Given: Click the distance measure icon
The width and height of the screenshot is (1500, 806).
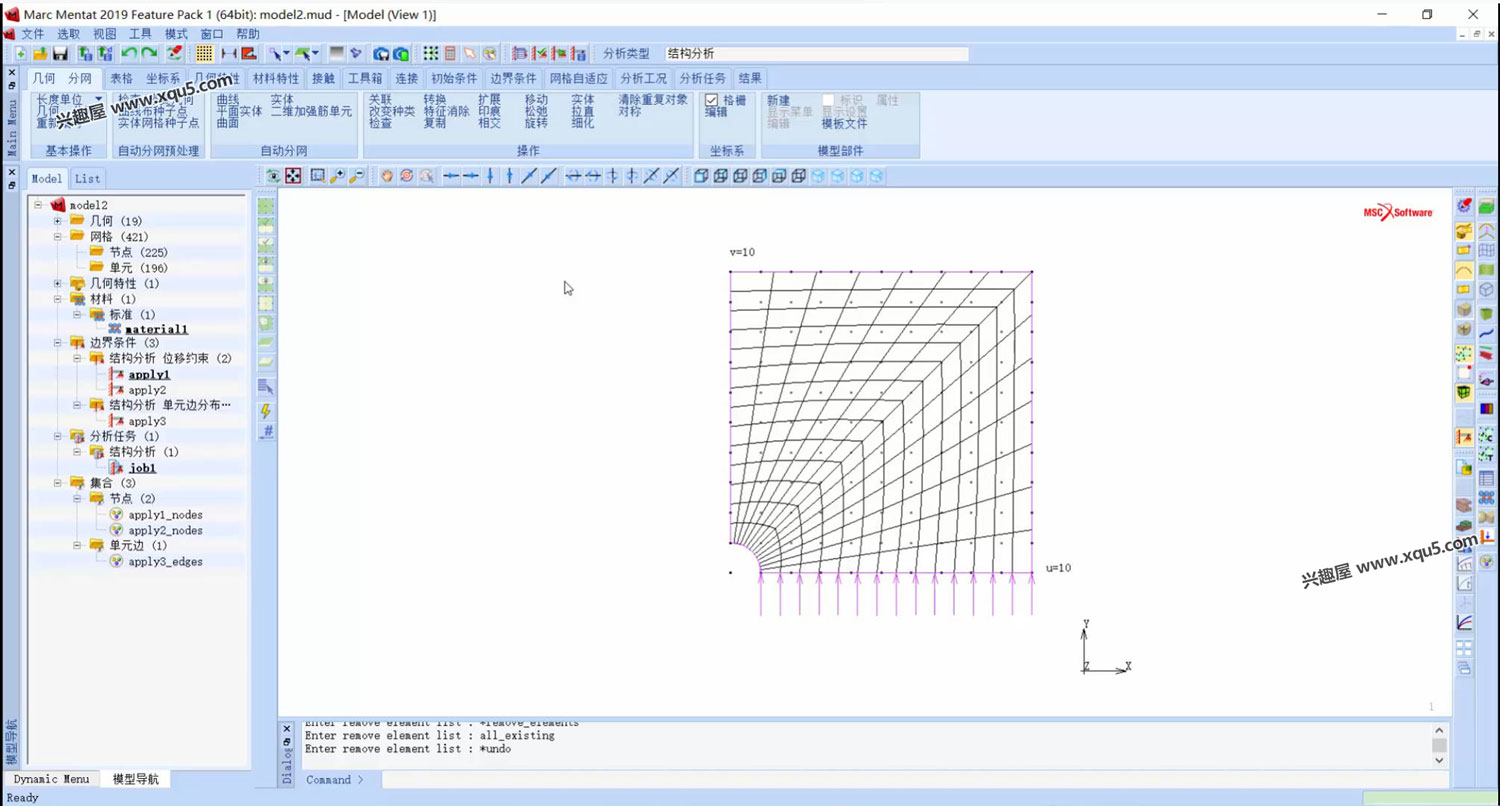Looking at the screenshot, I should tap(229, 53).
